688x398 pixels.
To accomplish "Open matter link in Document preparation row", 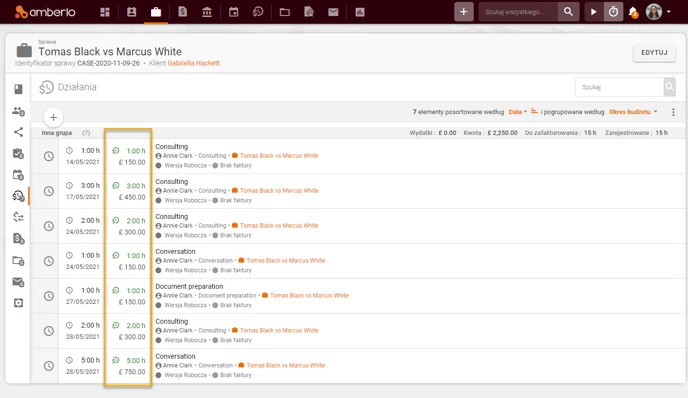I will (x=309, y=296).
